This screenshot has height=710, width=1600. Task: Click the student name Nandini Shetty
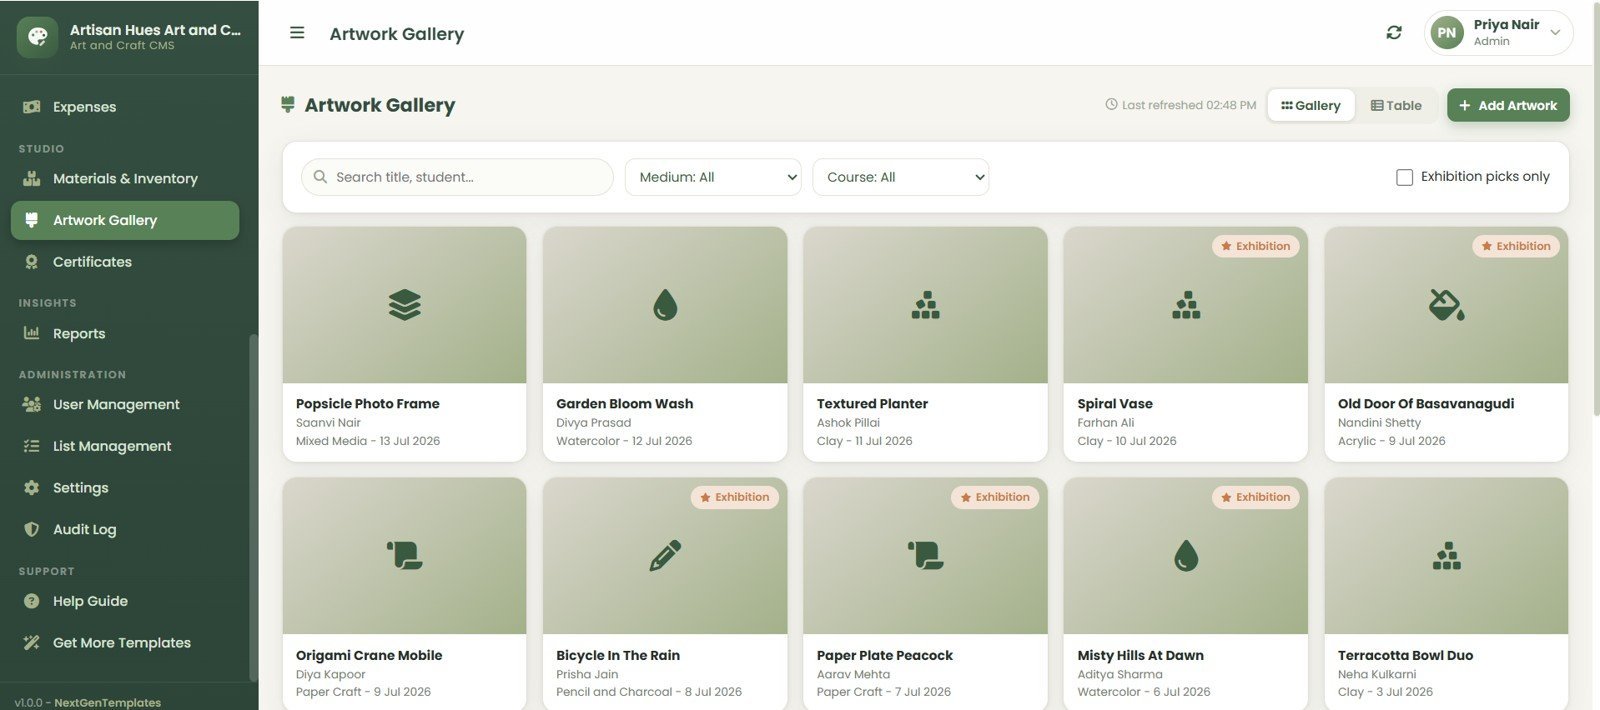coord(1379,423)
